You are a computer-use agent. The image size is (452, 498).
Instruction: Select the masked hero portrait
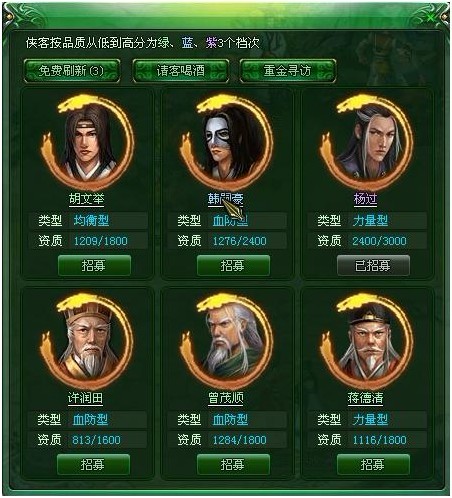pyautogui.click(x=227, y=143)
